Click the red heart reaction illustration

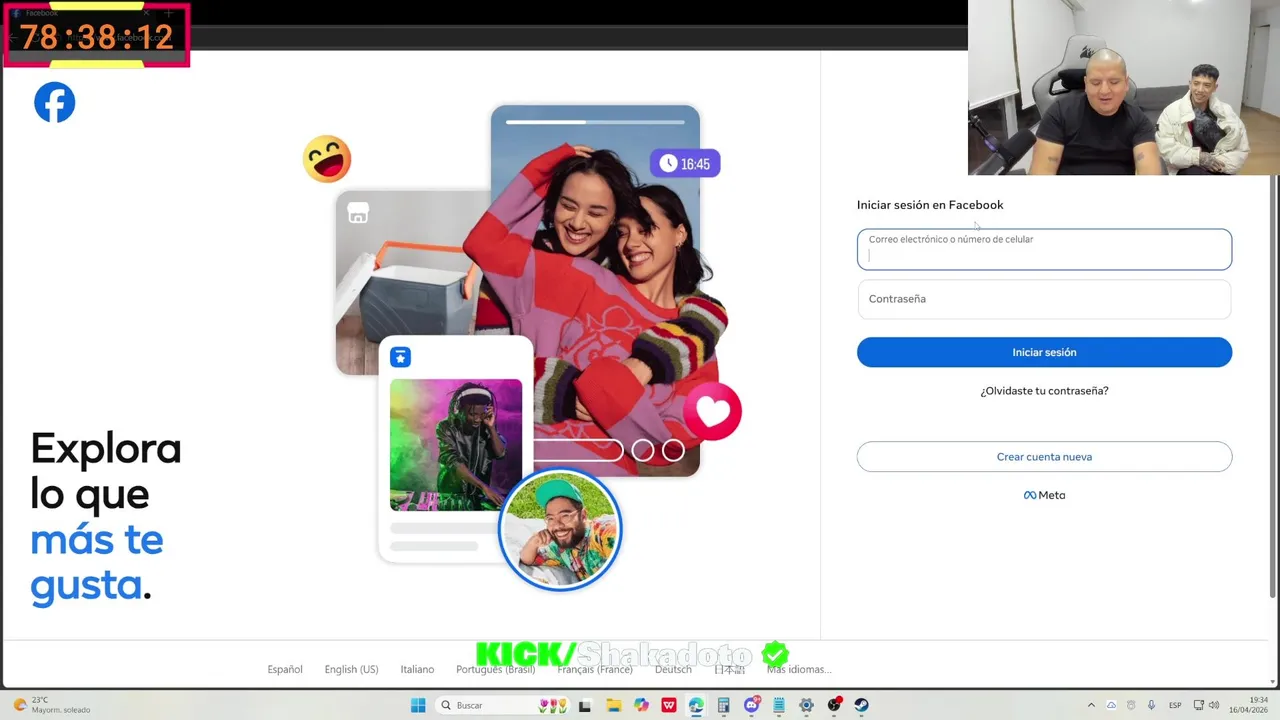(x=713, y=411)
